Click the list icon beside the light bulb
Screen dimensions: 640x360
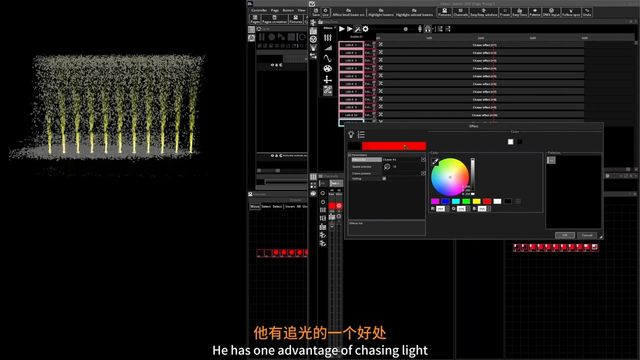[x=361, y=134]
